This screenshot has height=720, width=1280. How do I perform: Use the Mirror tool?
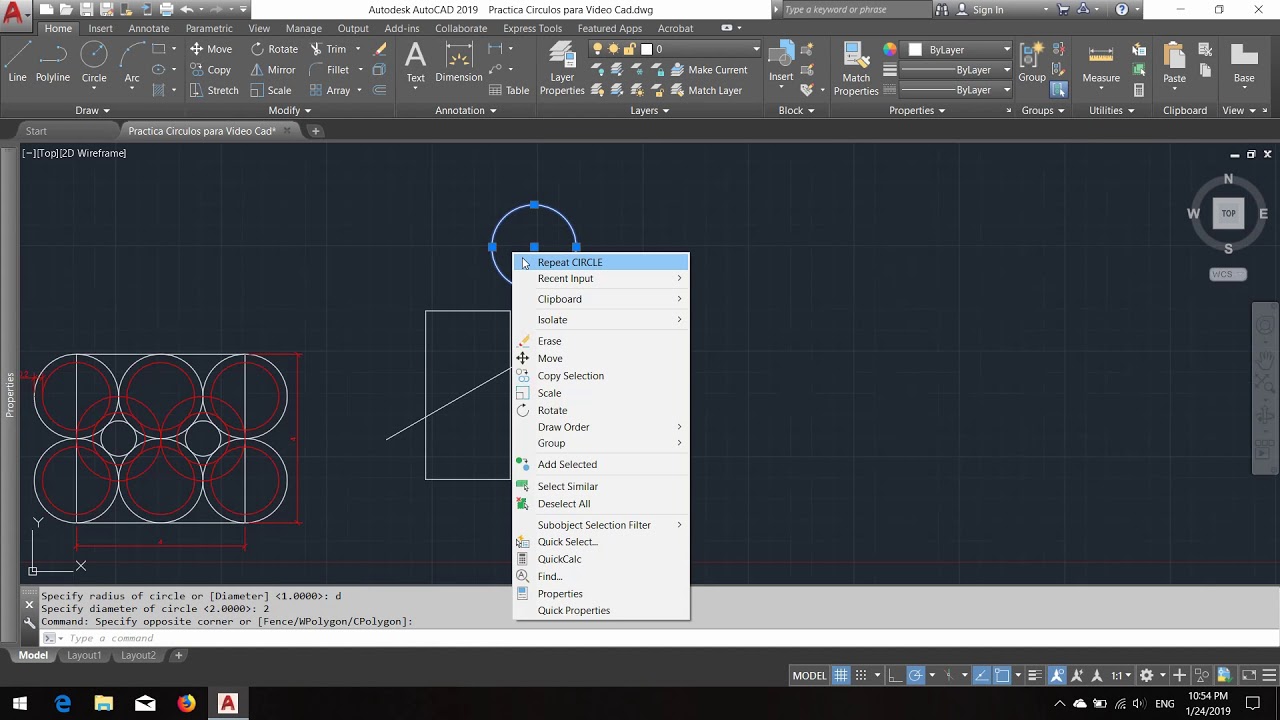click(x=272, y=70)
